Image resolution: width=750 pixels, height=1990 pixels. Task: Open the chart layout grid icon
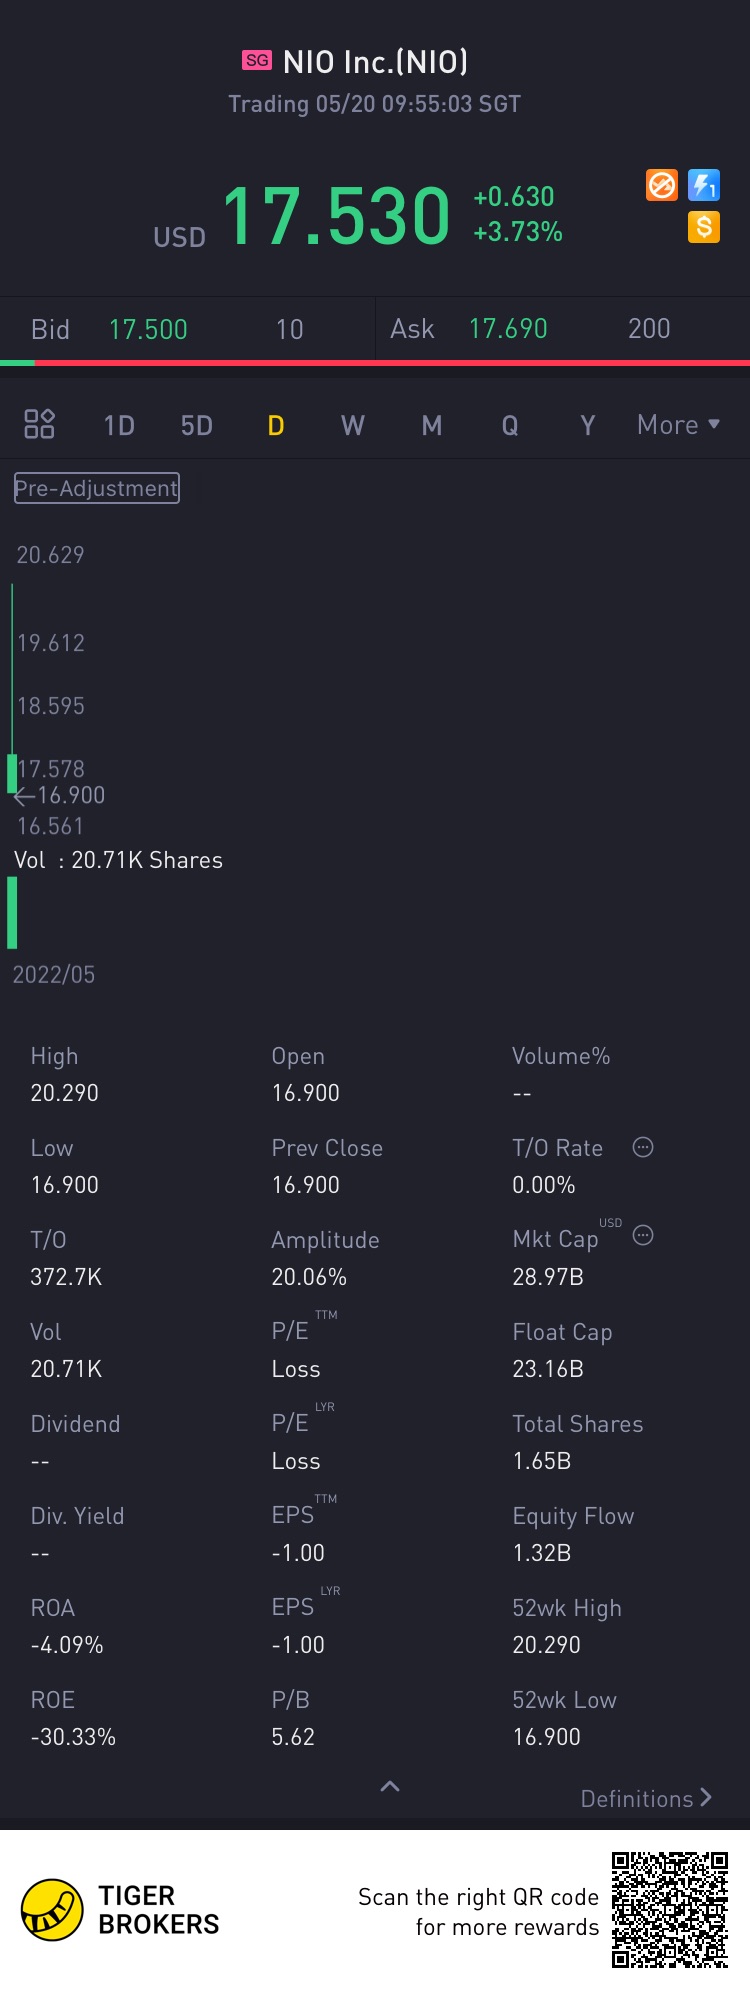click(x=39, y=424)
